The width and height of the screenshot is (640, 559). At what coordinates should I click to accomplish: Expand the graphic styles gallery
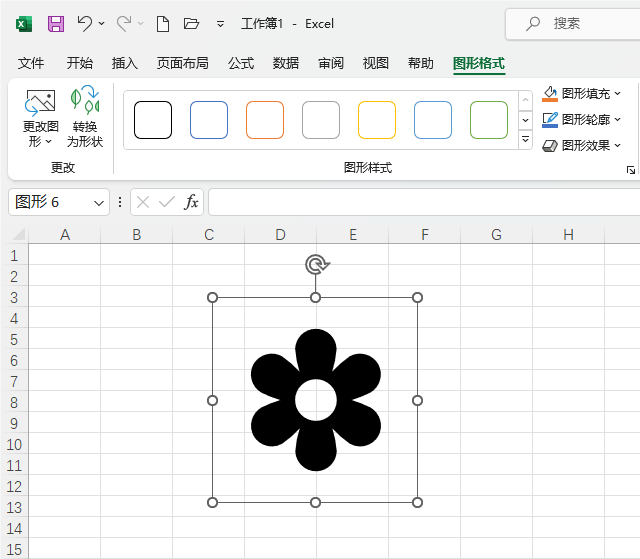click(526, 140)
